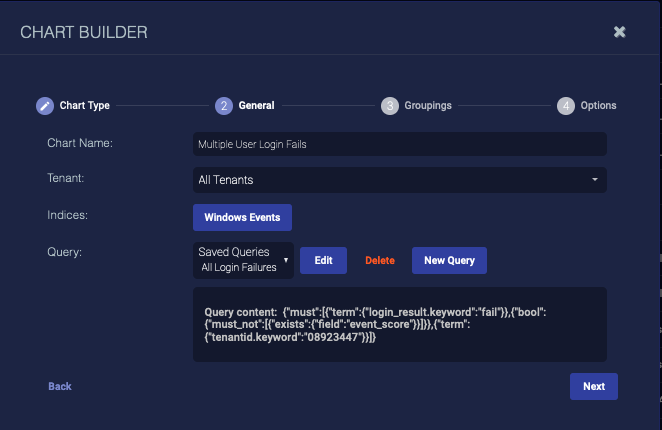Select the Windows Events index button

[x=242, y=217]
